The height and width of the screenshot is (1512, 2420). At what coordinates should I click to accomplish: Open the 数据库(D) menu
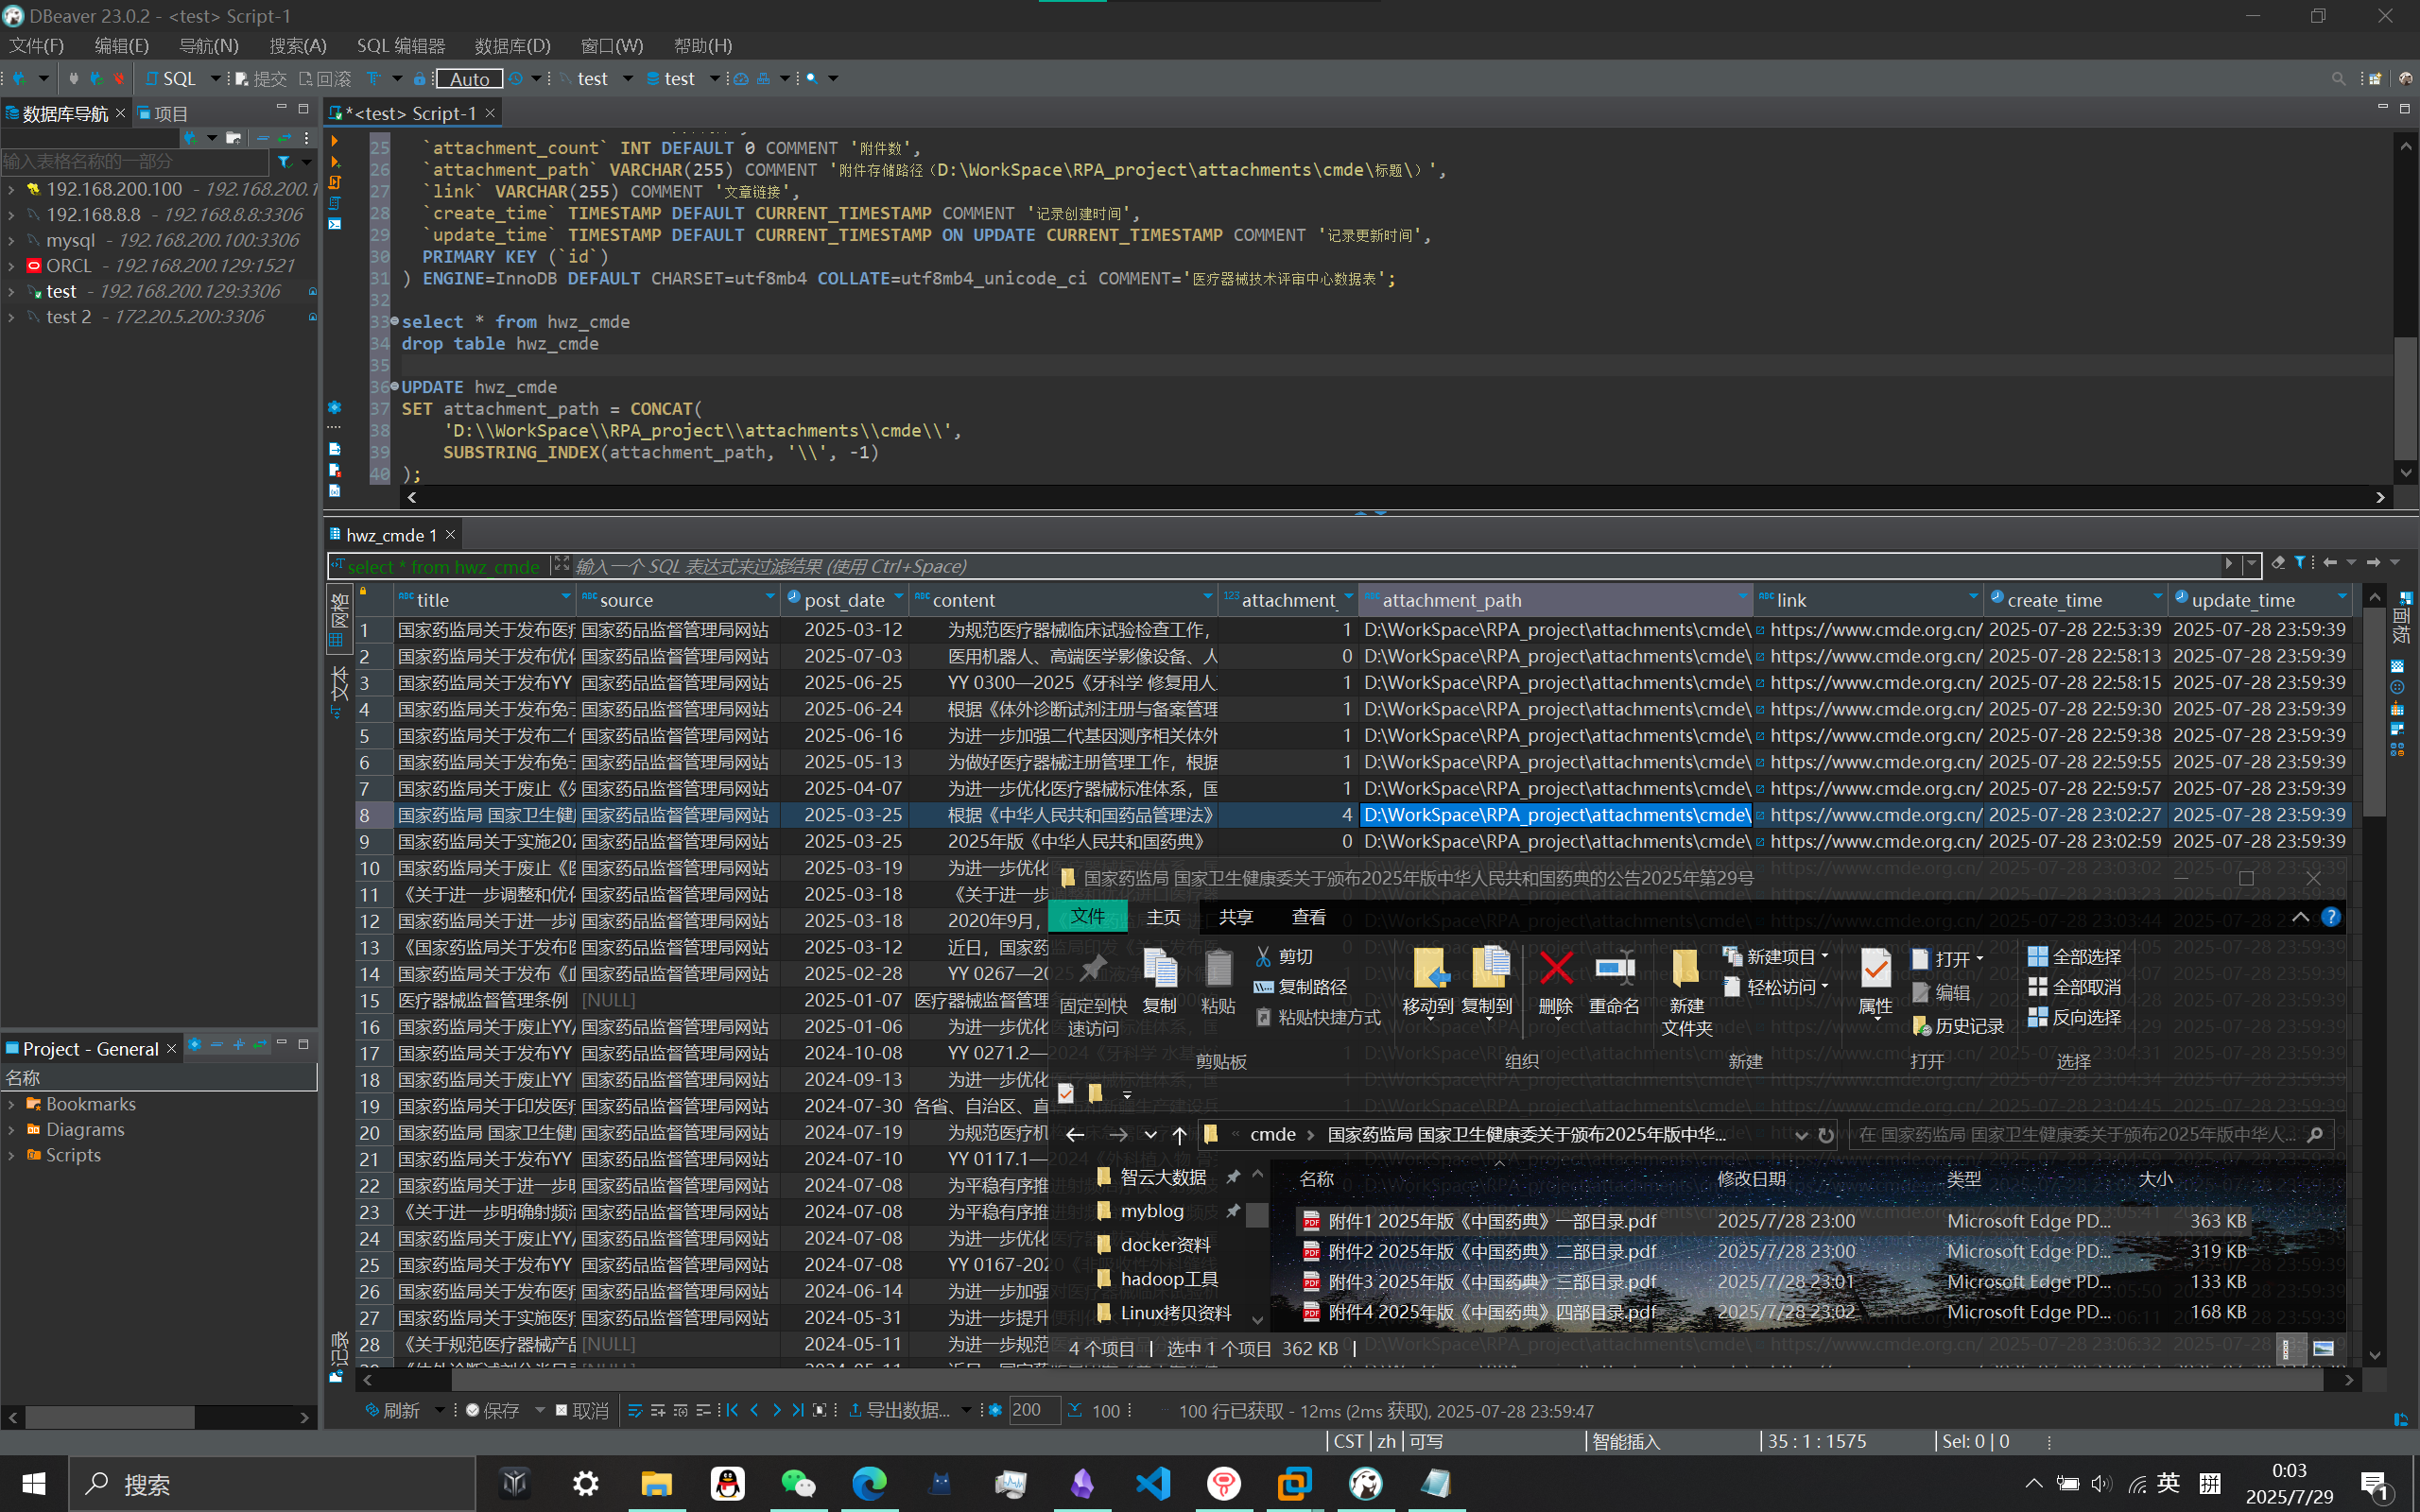(512, 46)
